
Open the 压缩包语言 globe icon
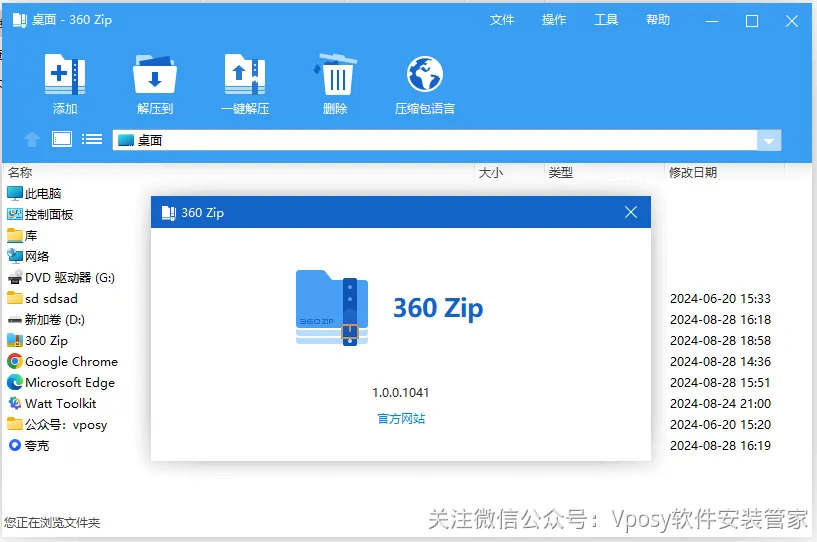[425, 74]
